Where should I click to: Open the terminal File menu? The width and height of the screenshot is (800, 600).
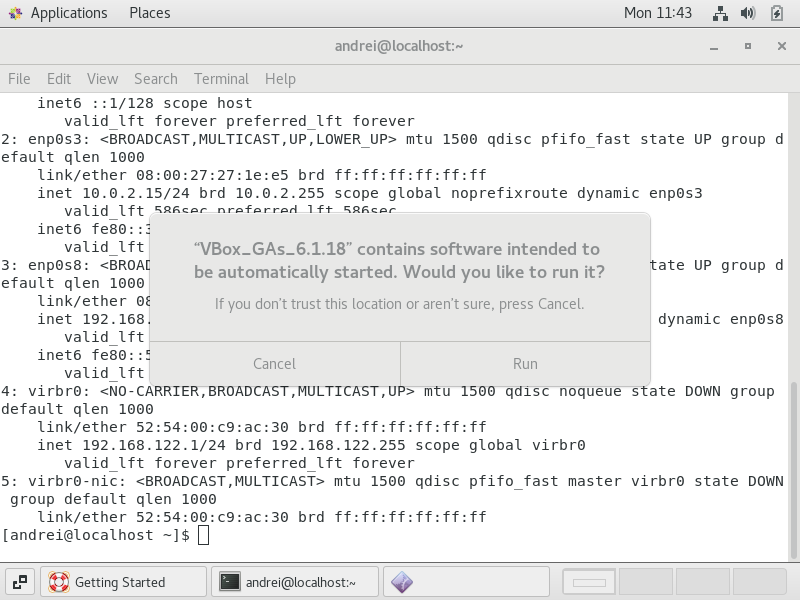click(x=19, y=79)
